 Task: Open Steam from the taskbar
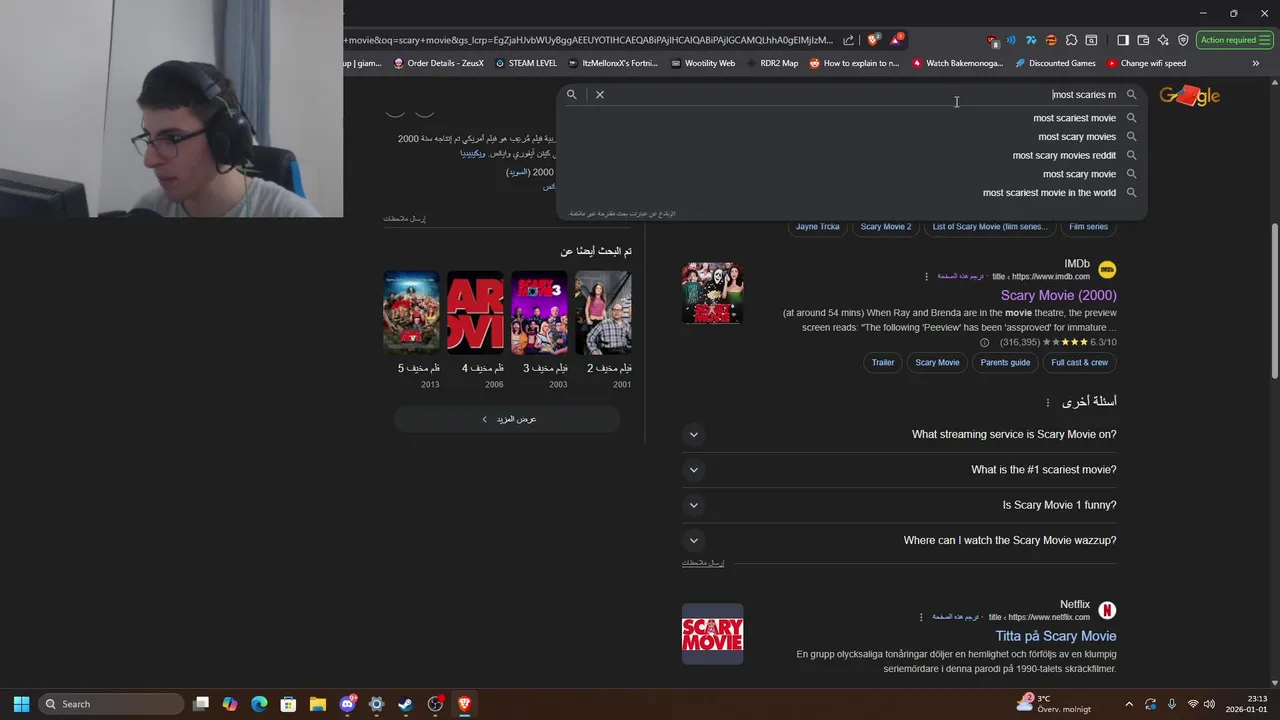click(405, 704)
